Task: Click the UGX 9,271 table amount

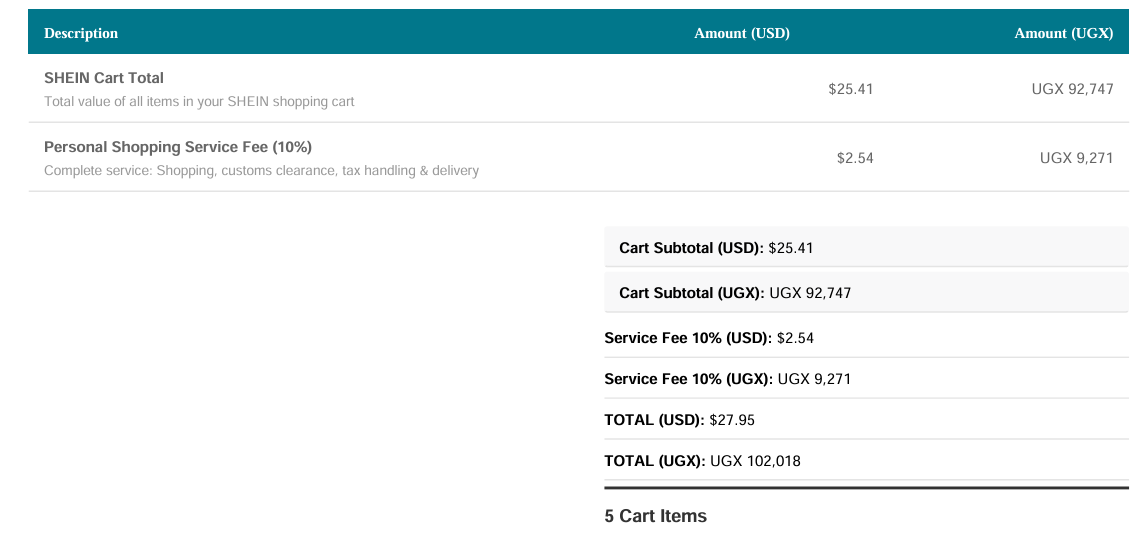Action: click(x=1076, y=158)
